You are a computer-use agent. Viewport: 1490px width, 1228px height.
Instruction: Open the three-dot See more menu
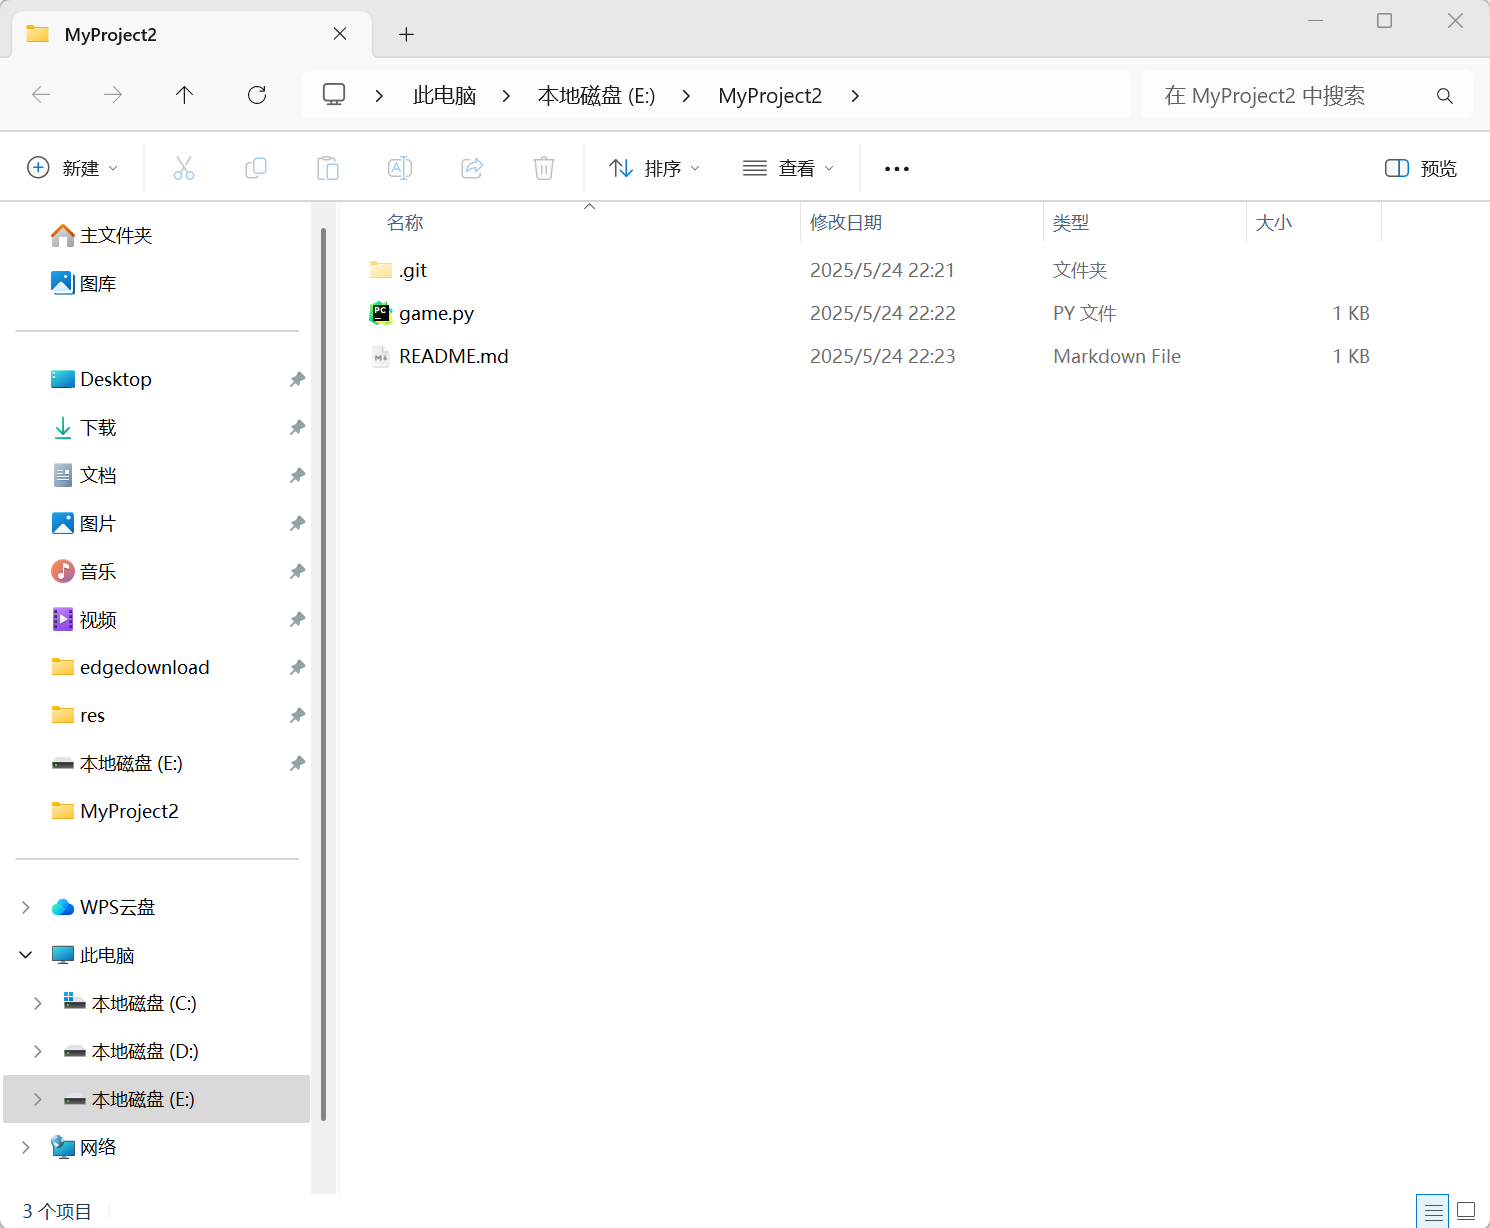pos(897,168)
